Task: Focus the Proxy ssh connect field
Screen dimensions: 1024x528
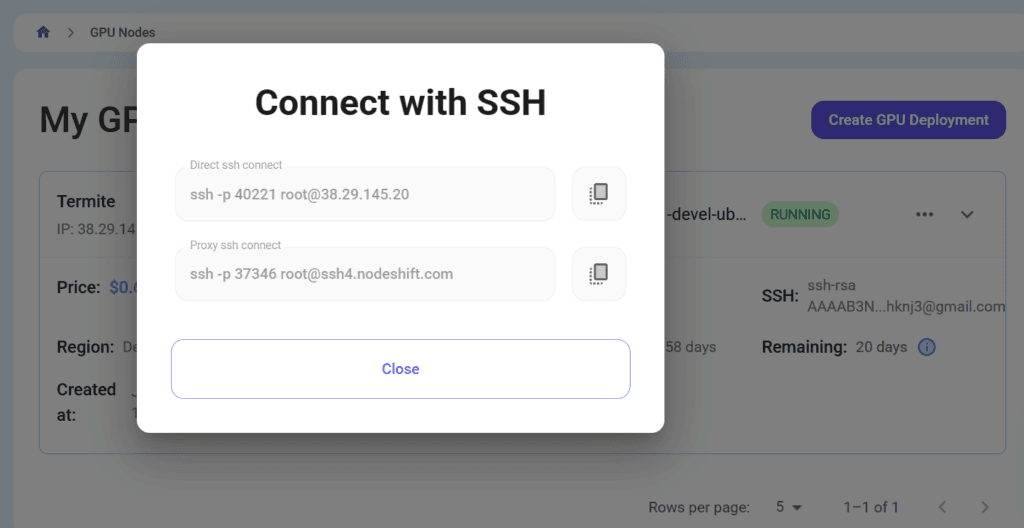Action: [x=364, y=274]
